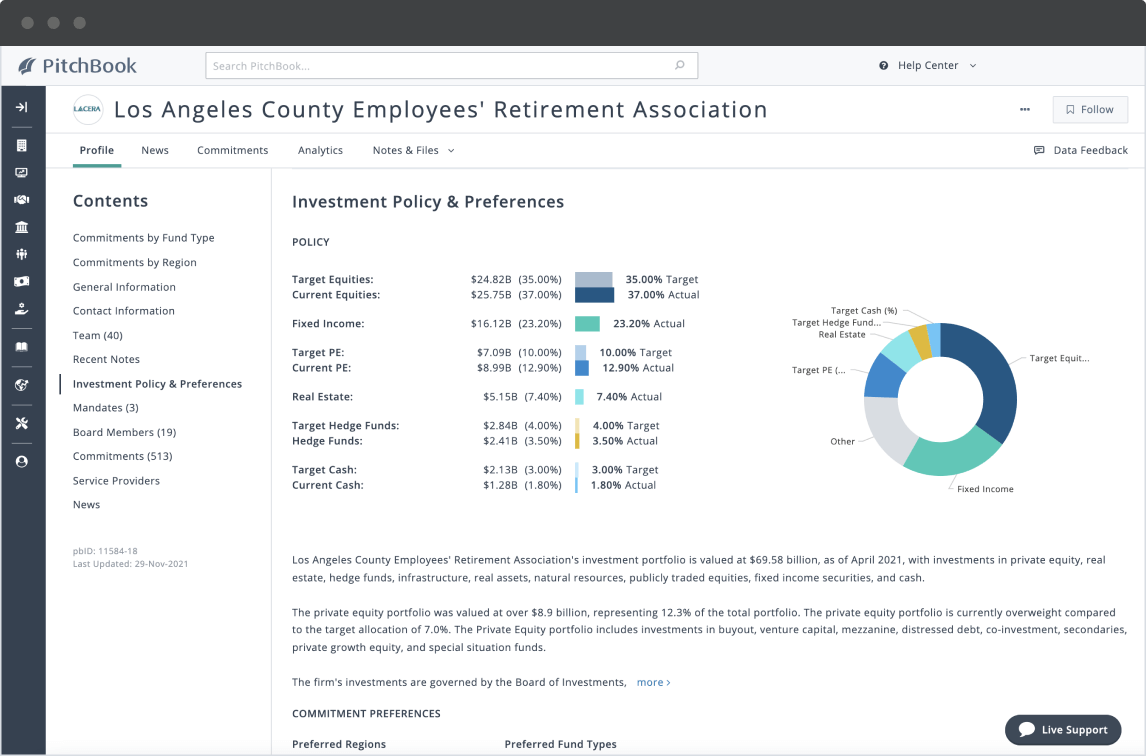Click the Last Updated: 29-Nov-2021 text
Viewport: 1146px width, 756px height.
point(130,564)
